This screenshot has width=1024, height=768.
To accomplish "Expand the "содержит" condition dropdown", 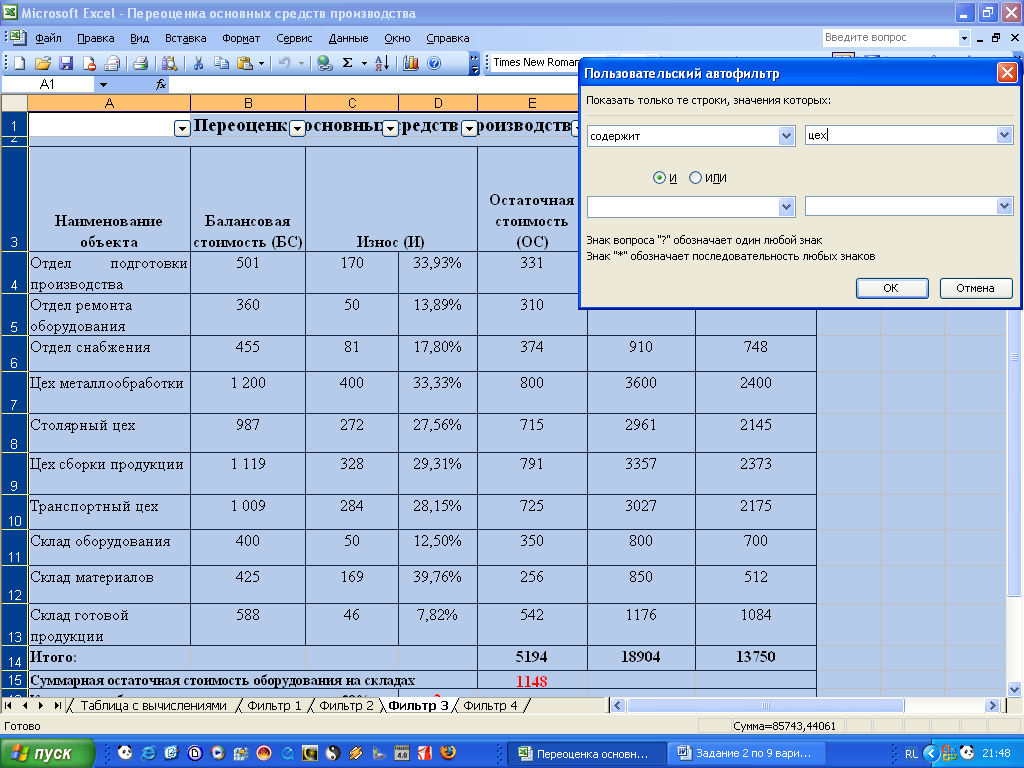I will click(786, 135).
